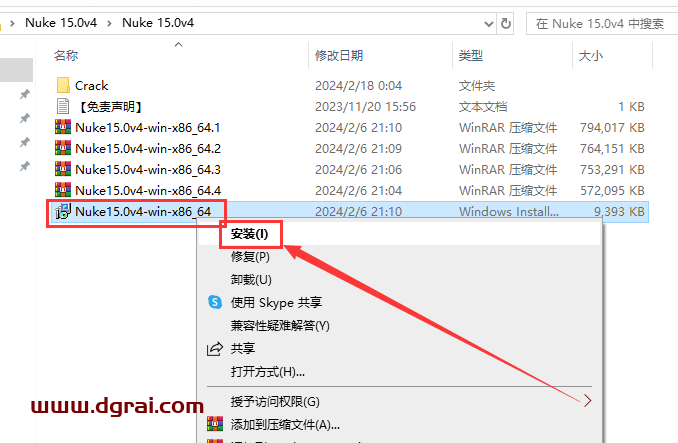Choose 安装(I) from the context menu
This screenshot has width=678, height=443.
pyautogui.click(x=249, y=234)
